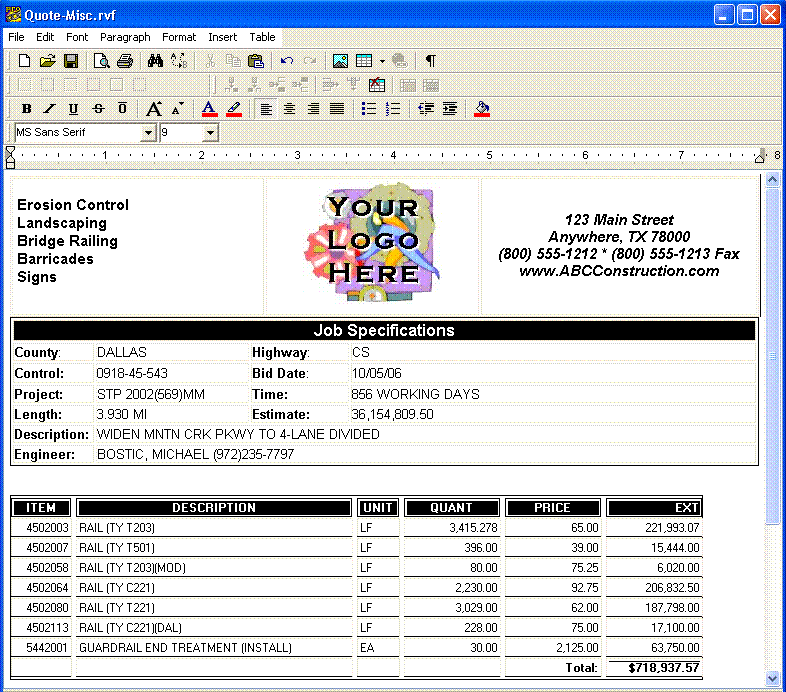This screenshot has height=692, width=786.
Task: Open print preview icon
Action: pyautogui.click(x=101, y=61)
